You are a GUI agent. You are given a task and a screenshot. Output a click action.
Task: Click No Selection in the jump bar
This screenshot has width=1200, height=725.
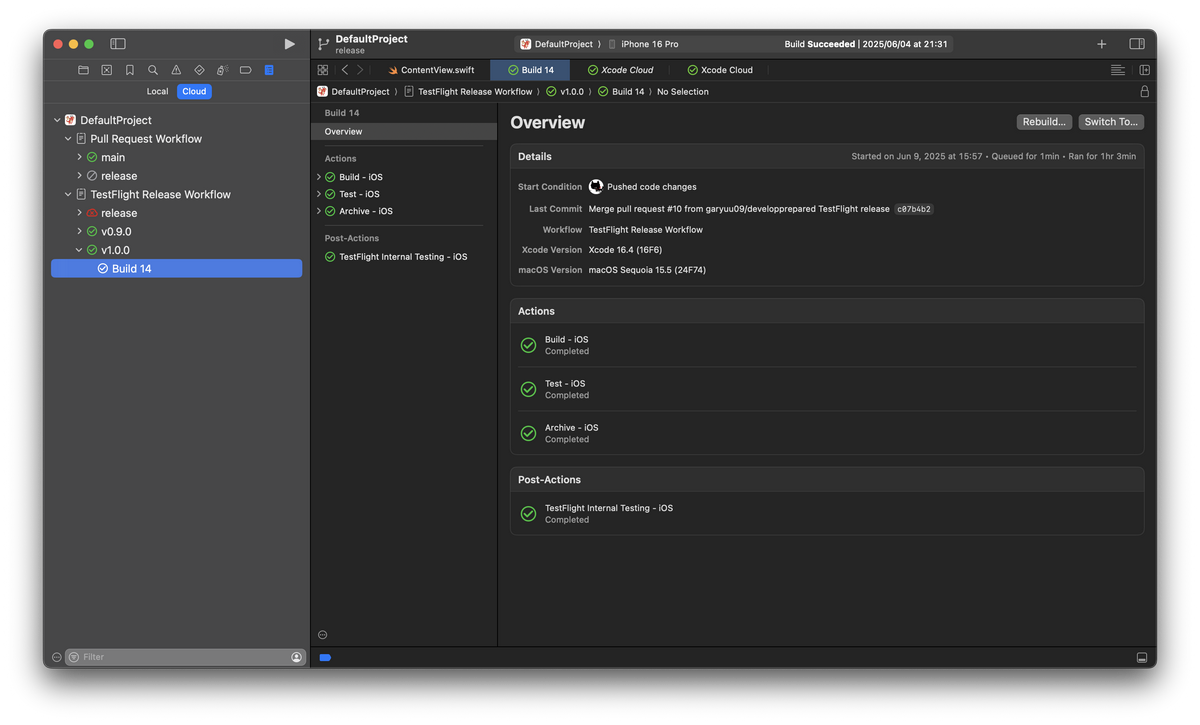point(683,92)
